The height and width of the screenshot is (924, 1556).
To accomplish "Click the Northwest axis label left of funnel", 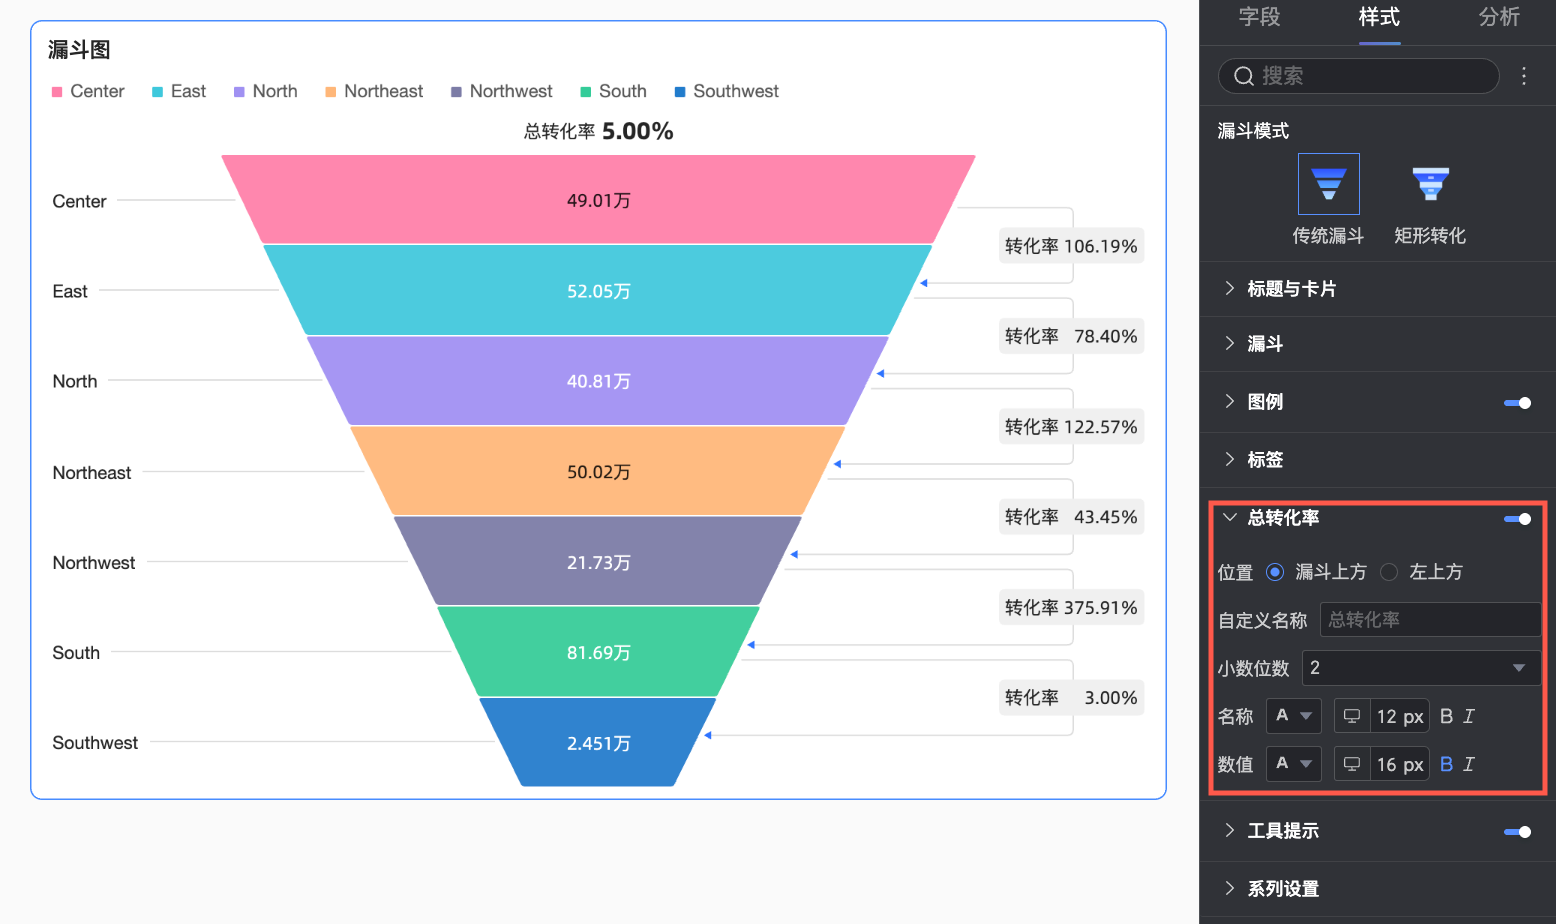I will (94, 563).
